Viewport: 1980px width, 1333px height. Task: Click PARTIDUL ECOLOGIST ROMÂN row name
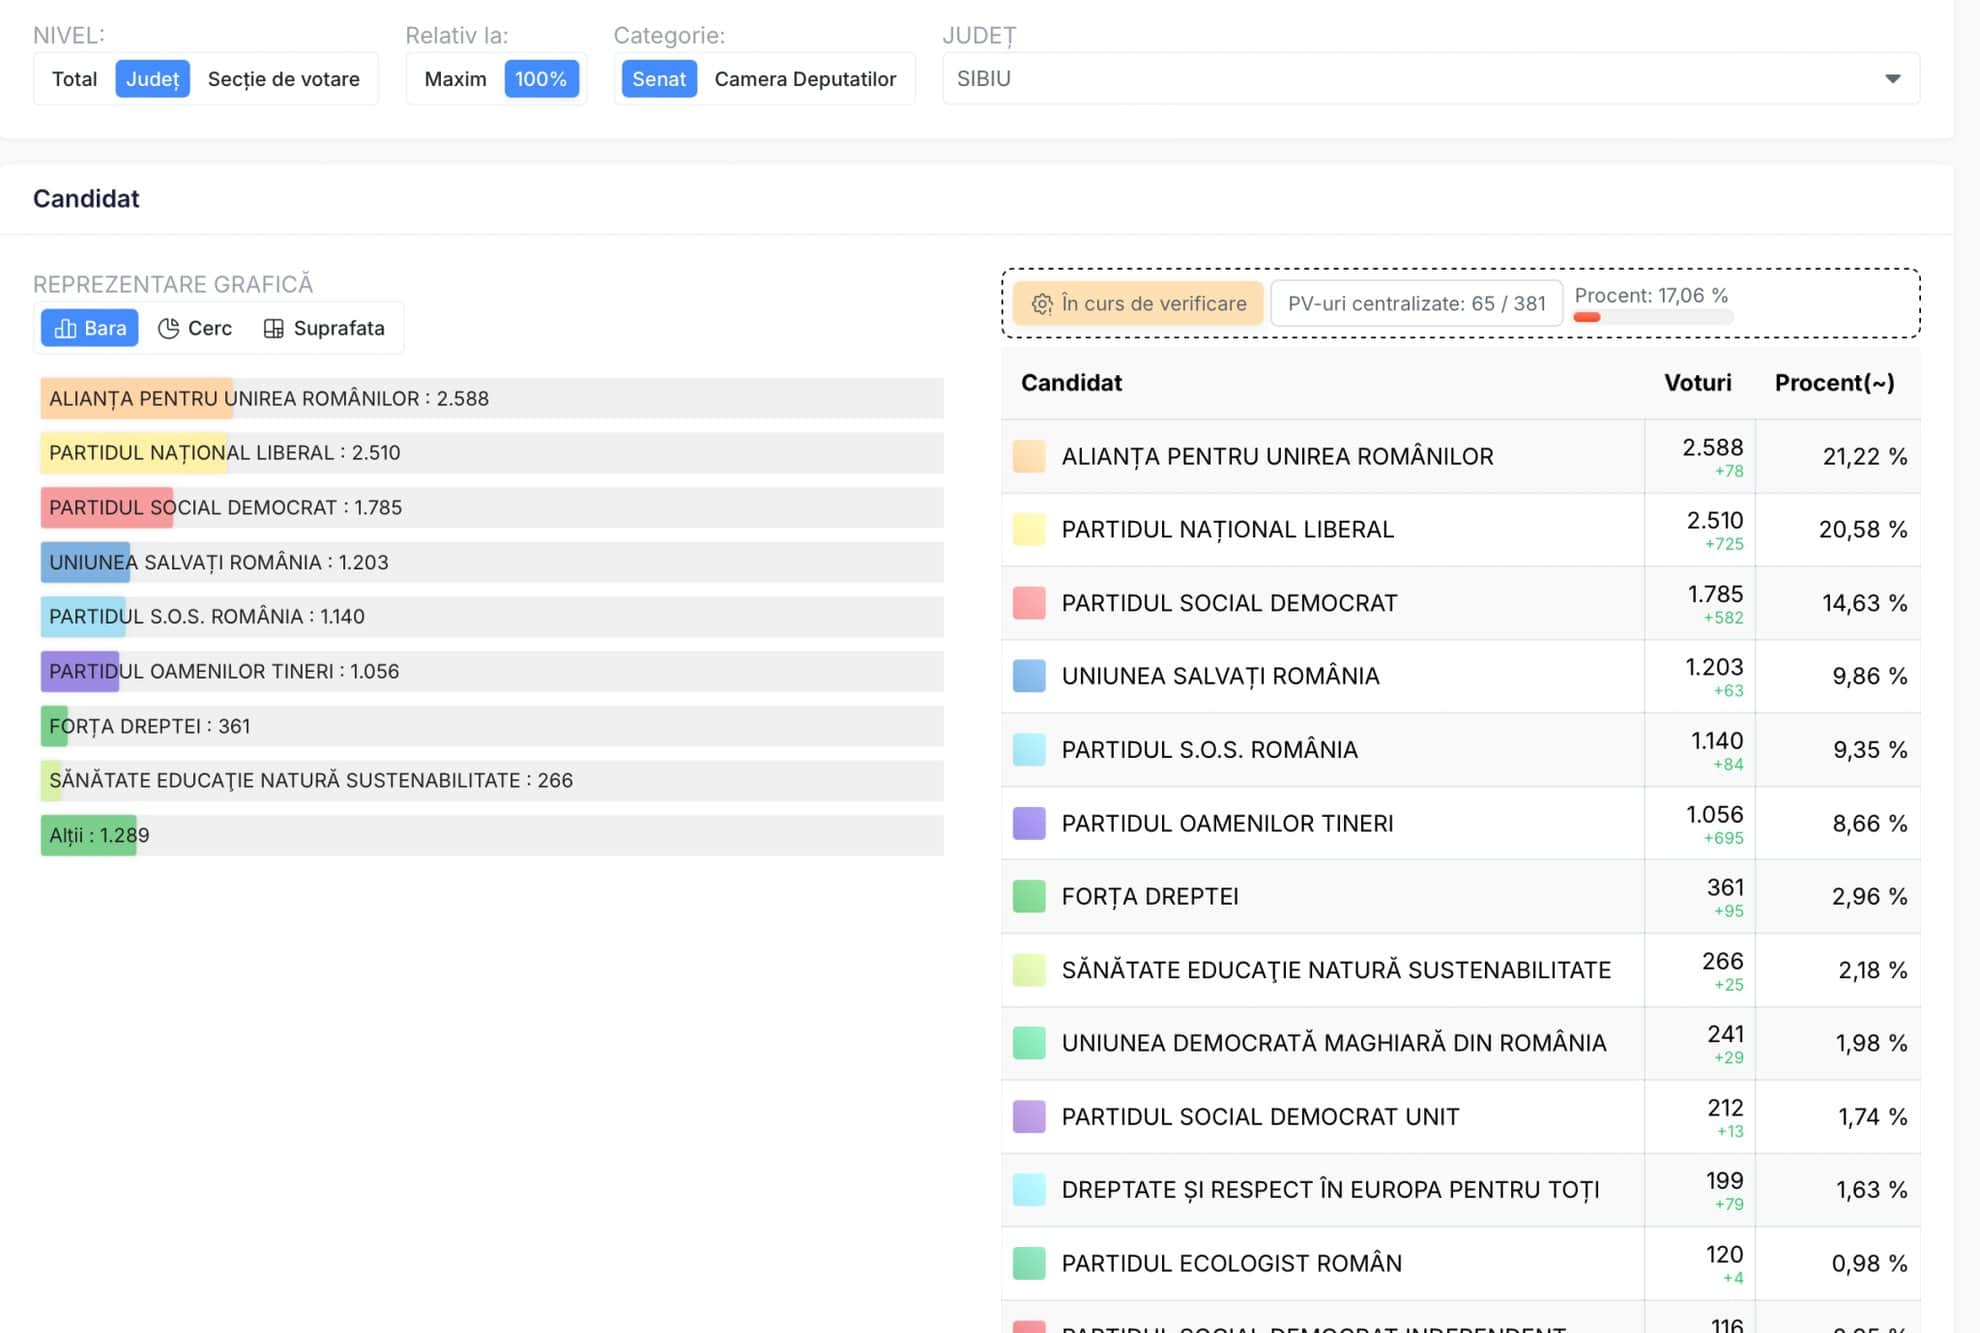tap(1231, 1263)
